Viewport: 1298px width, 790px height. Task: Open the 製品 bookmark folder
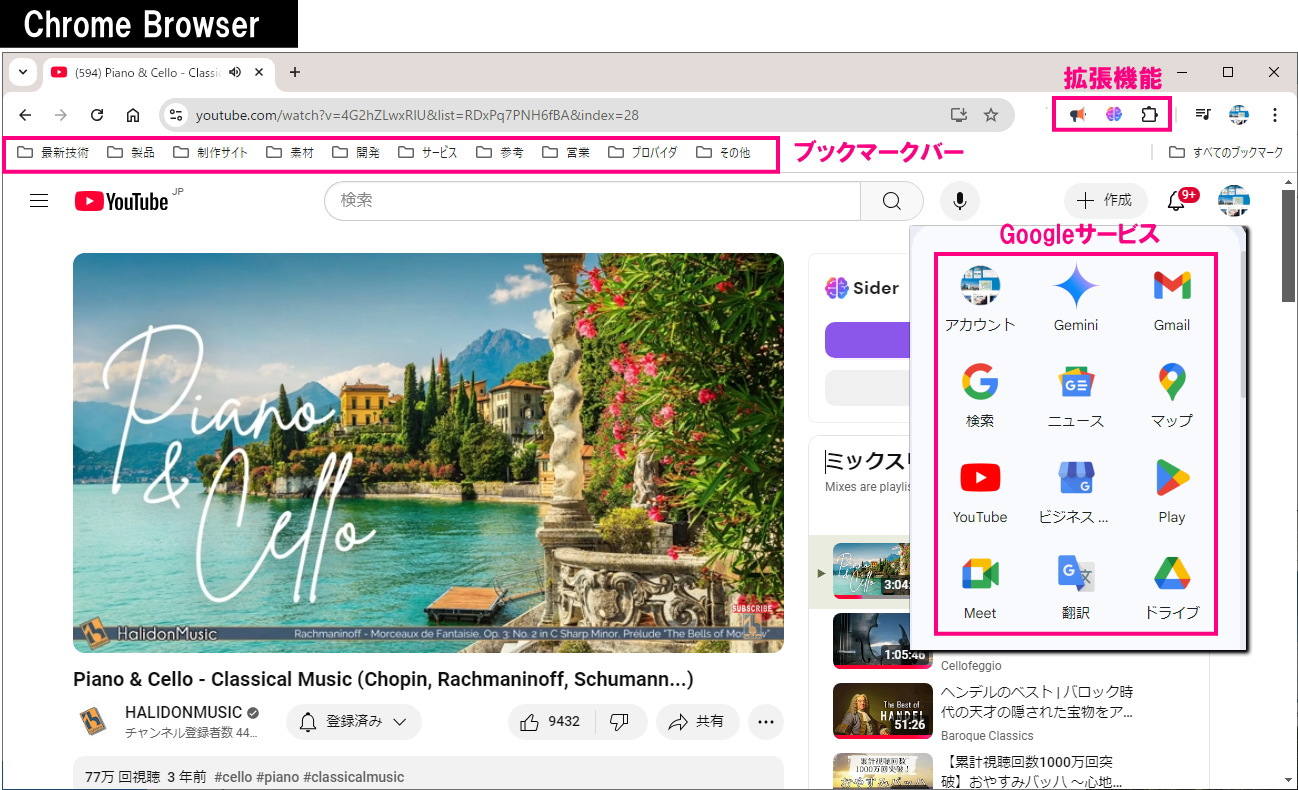(131, 153)
